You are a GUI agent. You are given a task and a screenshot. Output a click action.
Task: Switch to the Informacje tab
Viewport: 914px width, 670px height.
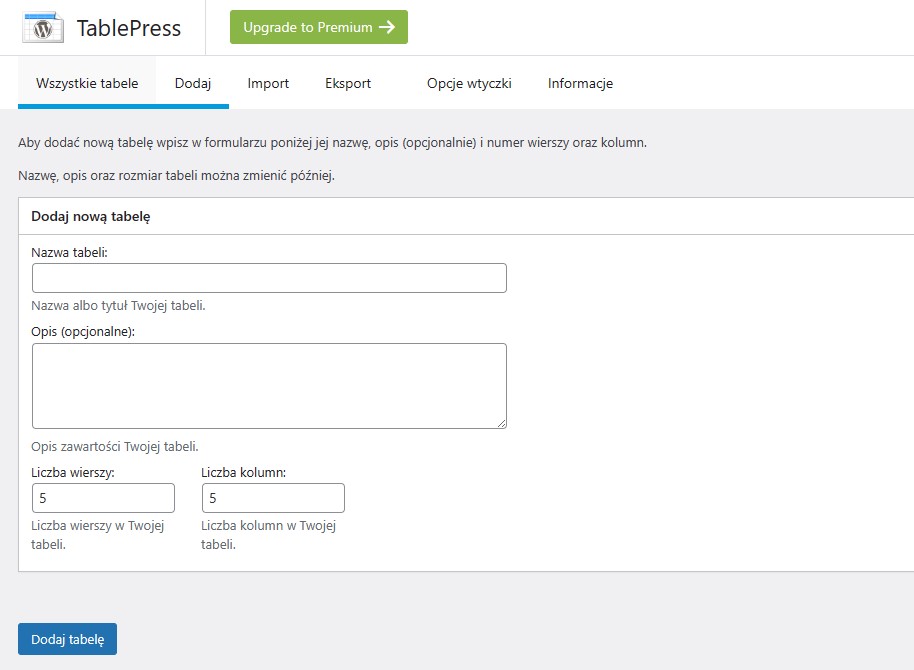[x=580, y=83]
